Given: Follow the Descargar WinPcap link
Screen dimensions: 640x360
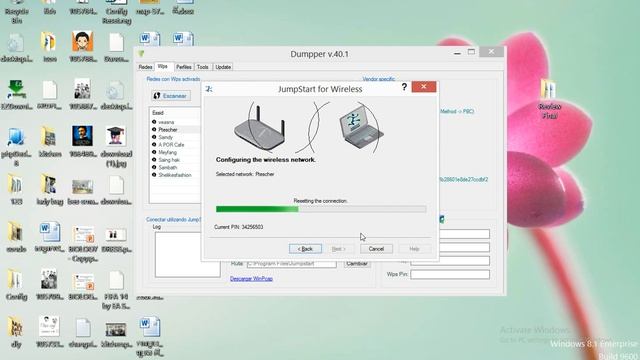Looking at the screenshot, I should pyautogui.click(x=251, y=279).
